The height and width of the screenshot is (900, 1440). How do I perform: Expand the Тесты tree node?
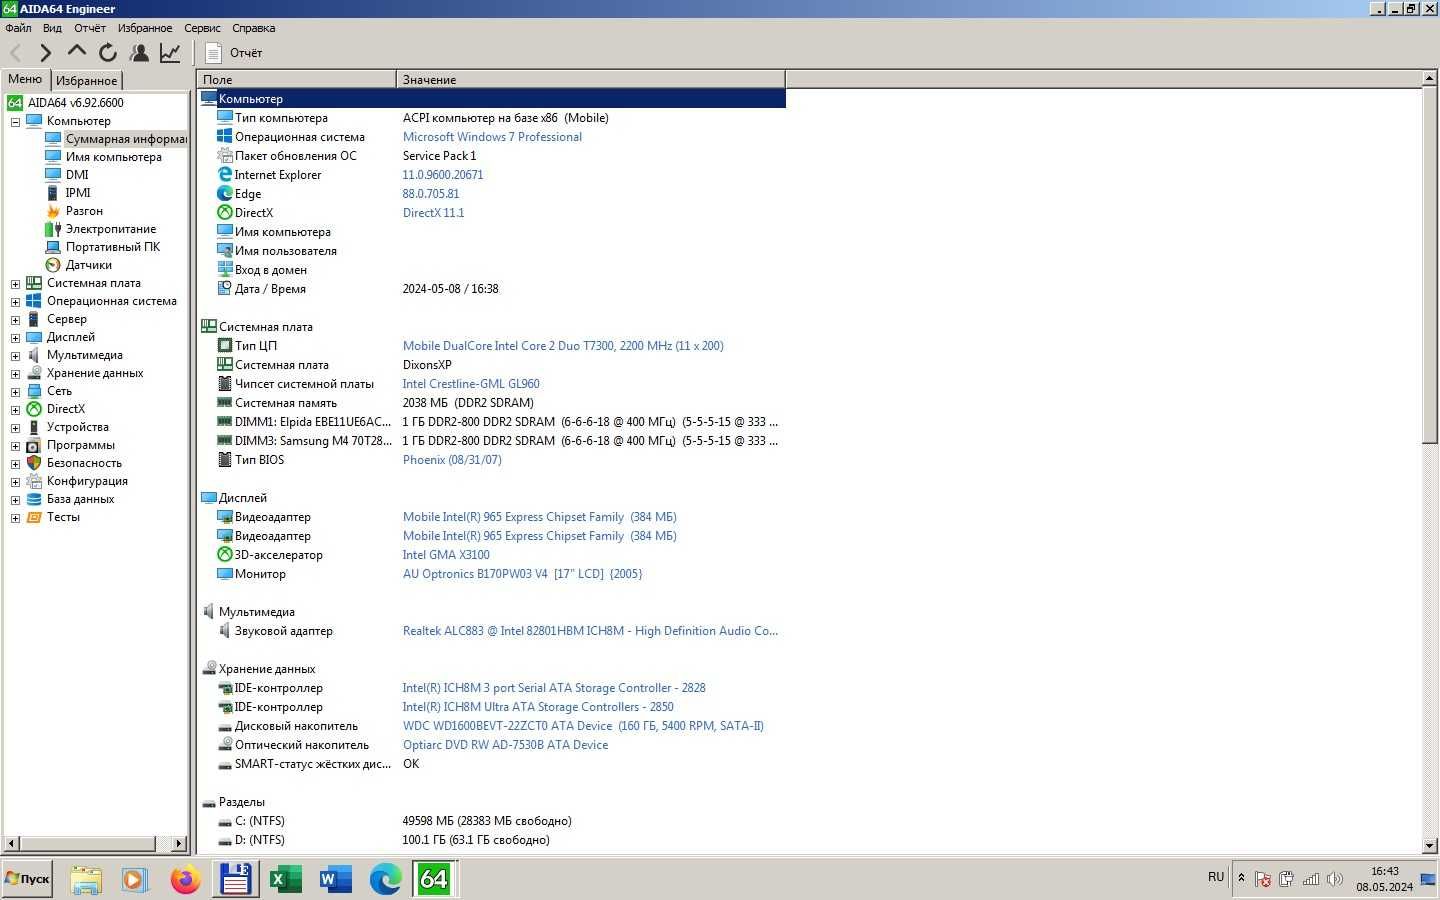pos(15,518)
